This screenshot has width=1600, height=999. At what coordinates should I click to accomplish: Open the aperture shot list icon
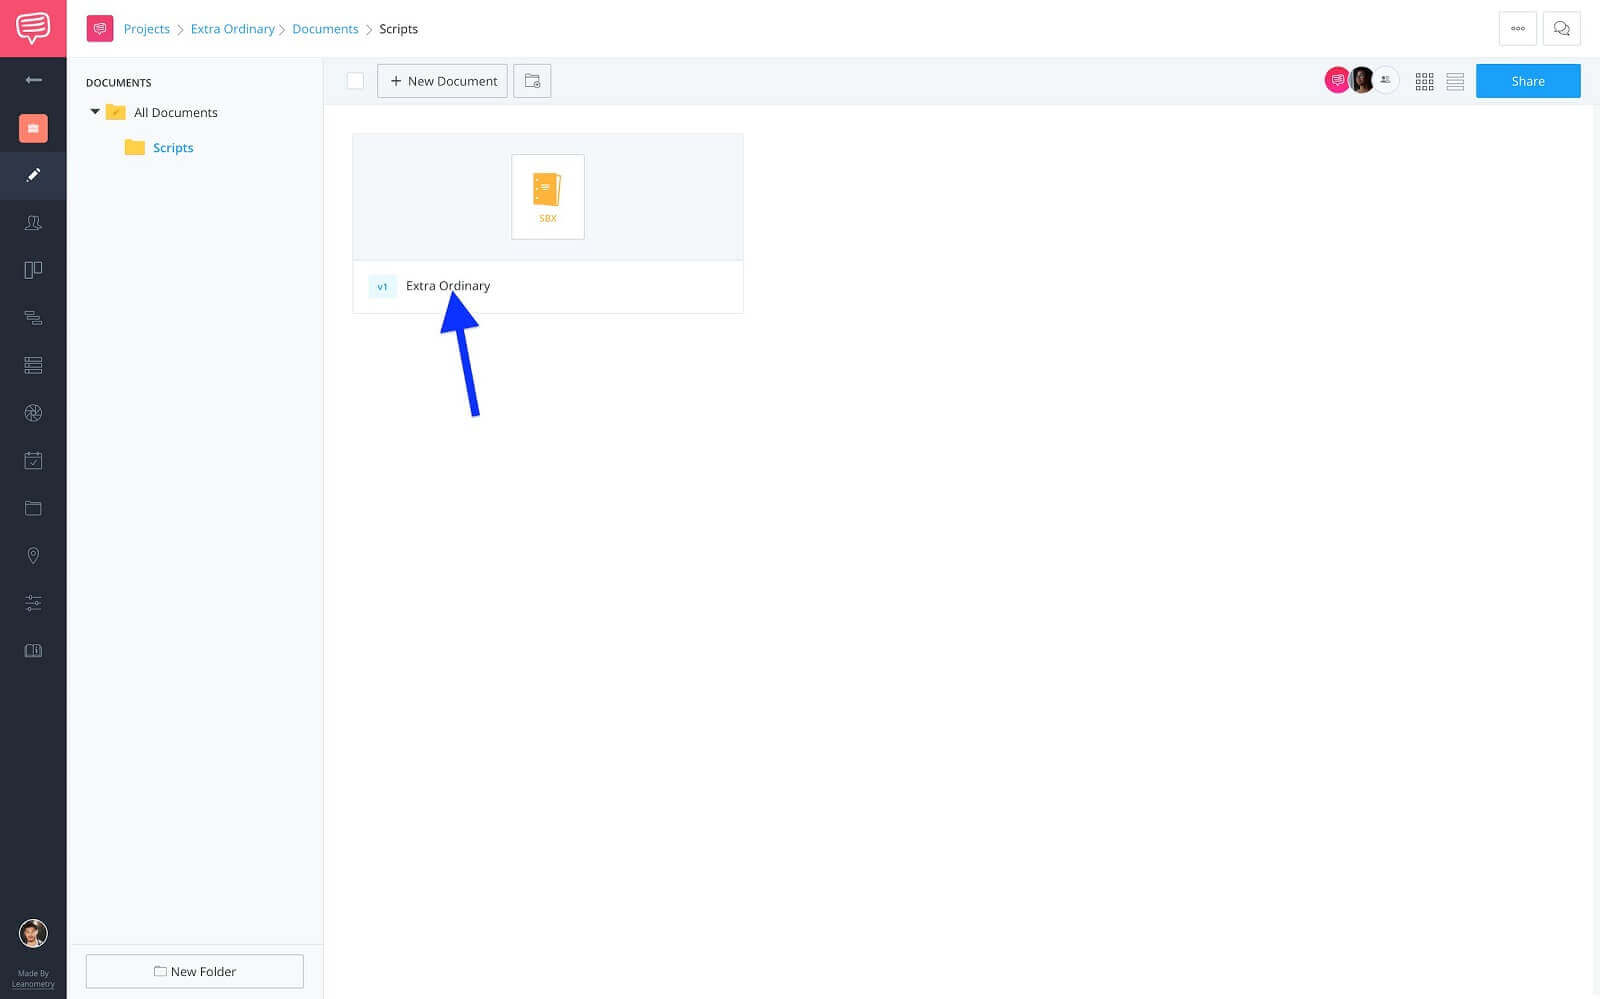click(33, 413)
